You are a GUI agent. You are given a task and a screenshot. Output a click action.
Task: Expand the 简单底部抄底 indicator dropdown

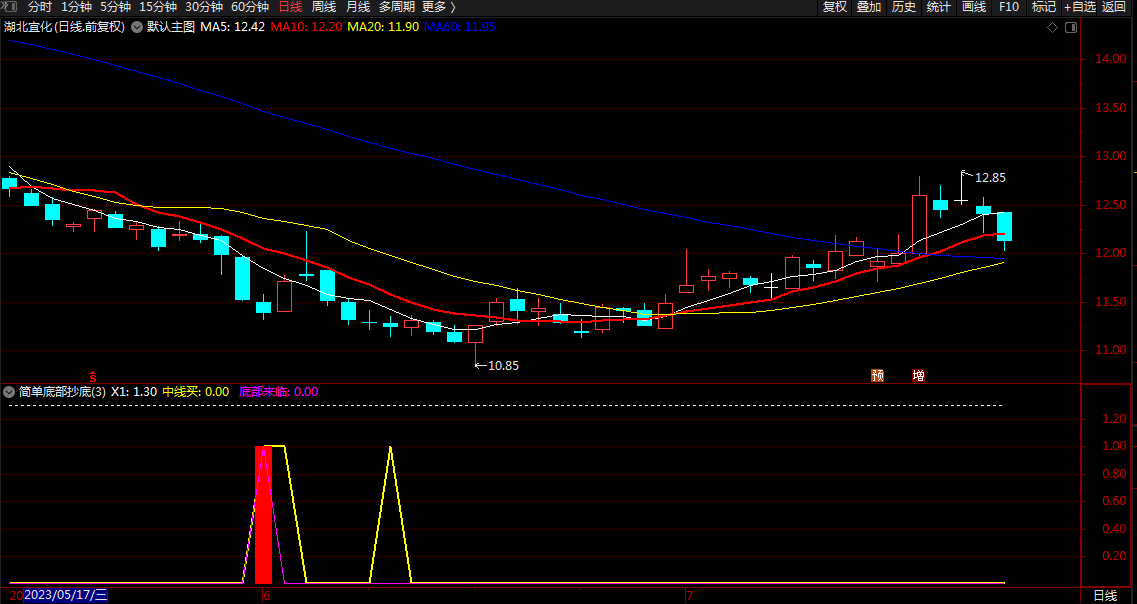point(9,392)
